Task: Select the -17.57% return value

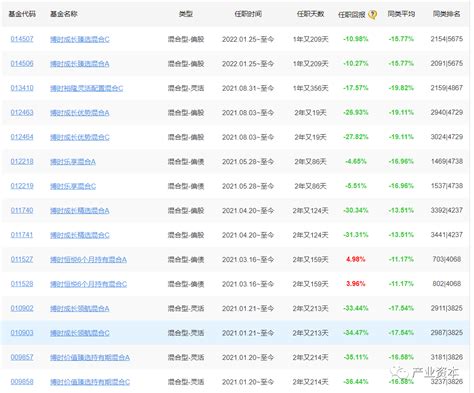Action: click(356, 88)
